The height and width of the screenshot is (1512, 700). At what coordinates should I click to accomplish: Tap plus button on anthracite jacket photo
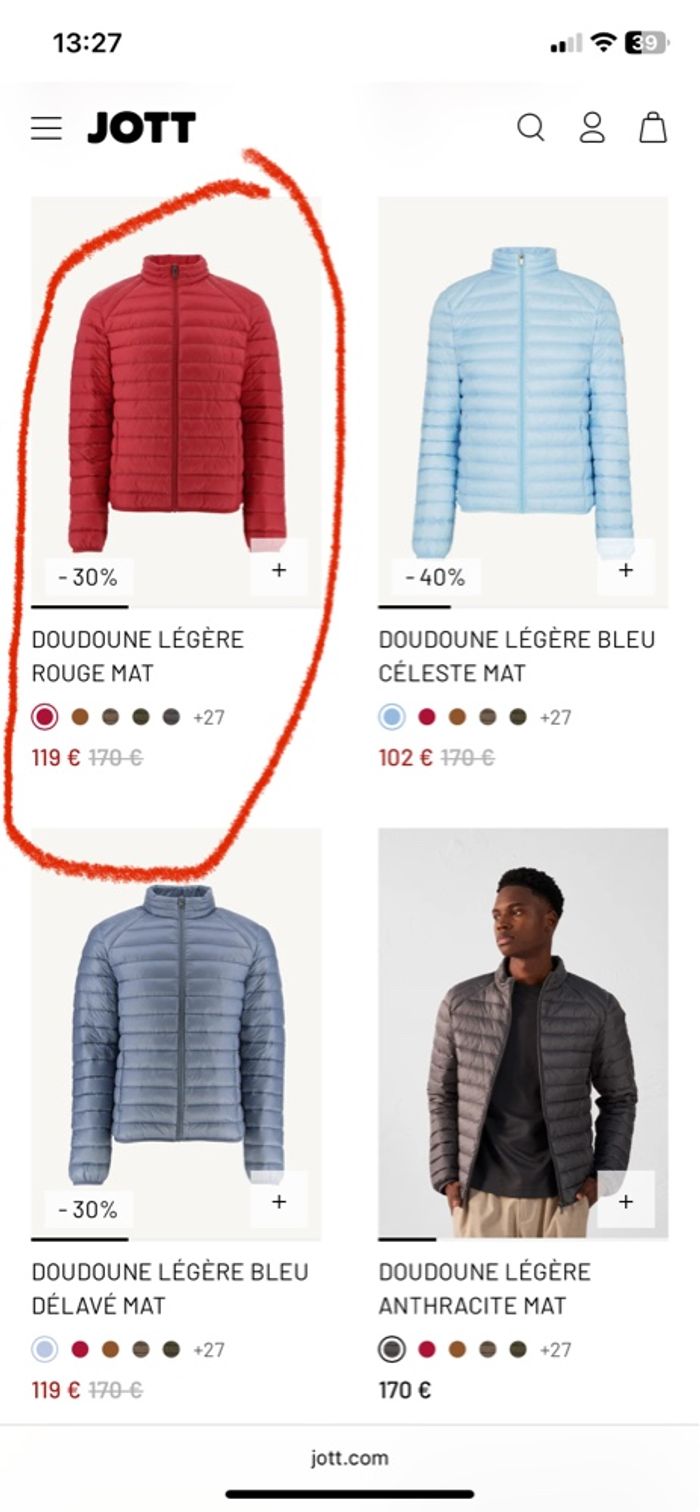[x=626, y=1201]
